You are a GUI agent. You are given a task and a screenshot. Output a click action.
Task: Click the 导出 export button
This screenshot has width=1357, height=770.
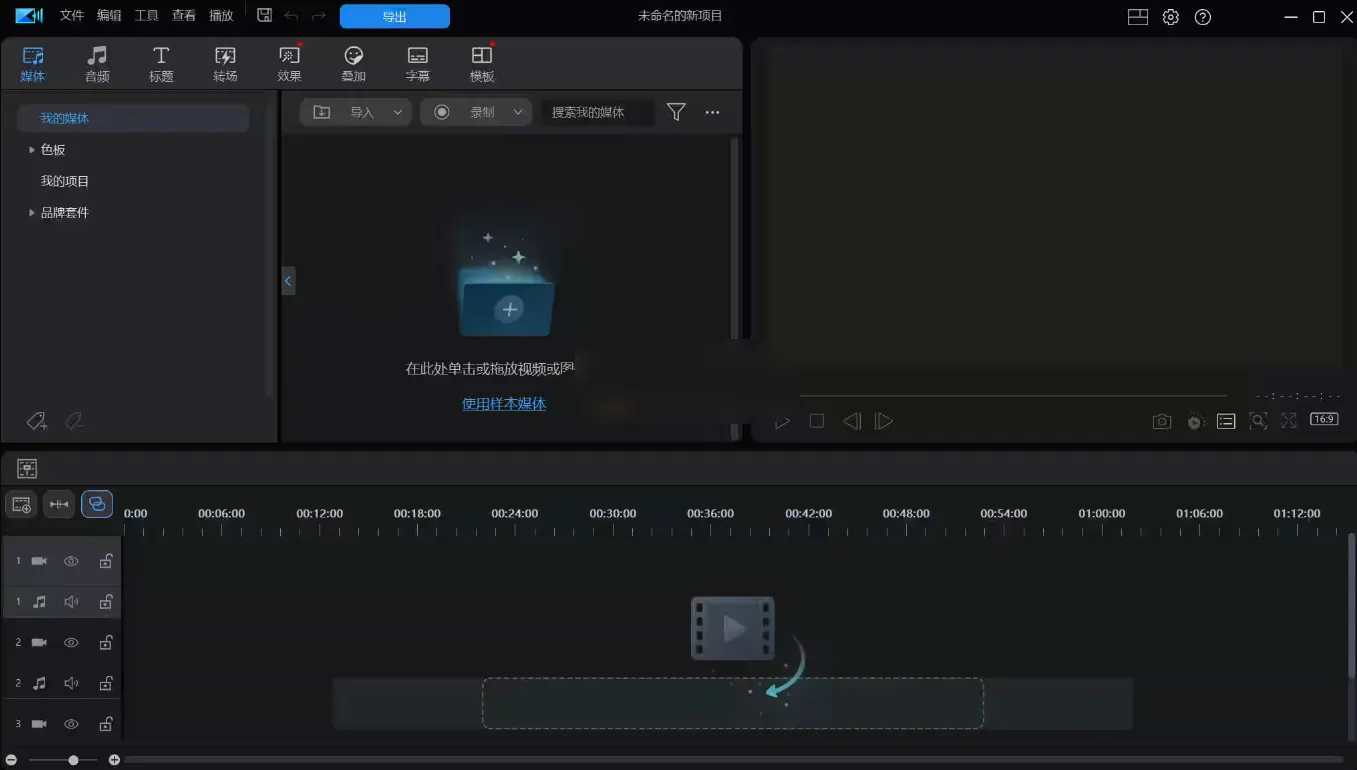click(x=394, y=16)
